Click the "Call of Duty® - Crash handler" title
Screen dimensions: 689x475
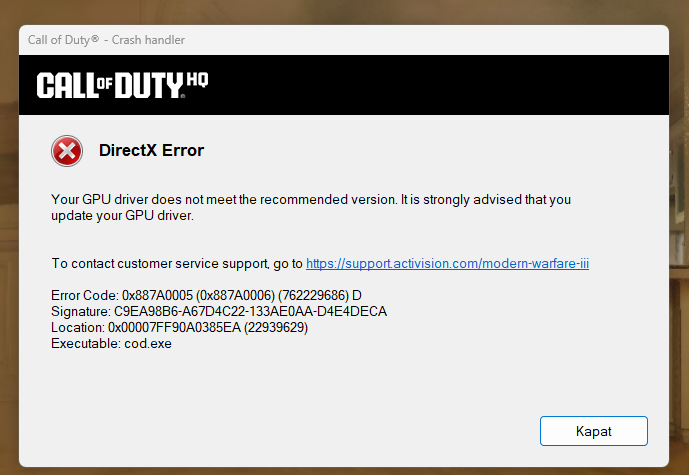[106, 40]
